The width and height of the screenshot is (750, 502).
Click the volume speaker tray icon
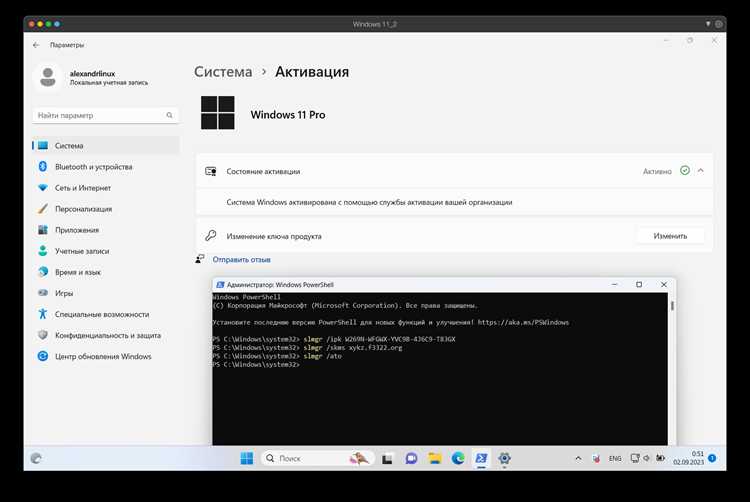click(647, 458)
